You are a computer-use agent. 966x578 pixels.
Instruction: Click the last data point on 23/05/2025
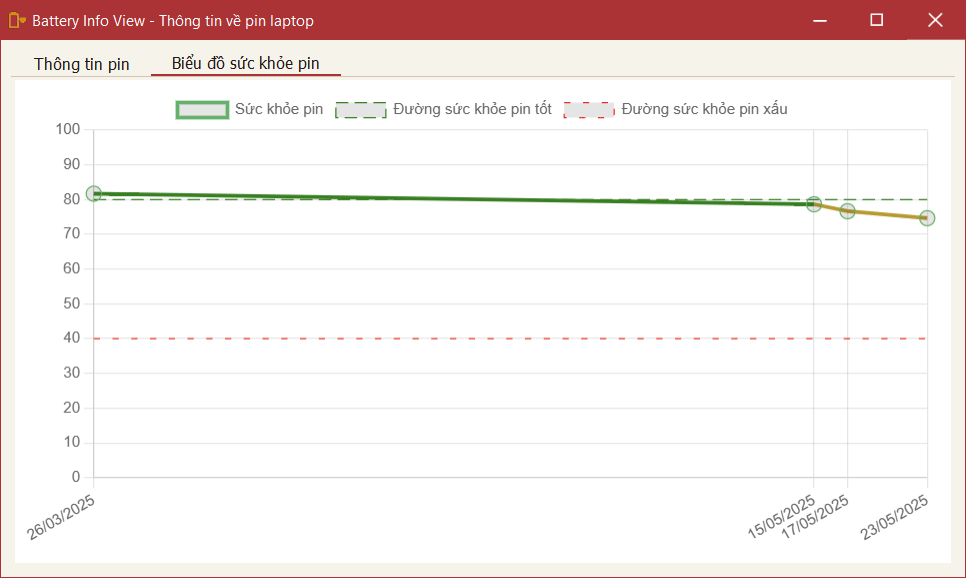[927, 218]
